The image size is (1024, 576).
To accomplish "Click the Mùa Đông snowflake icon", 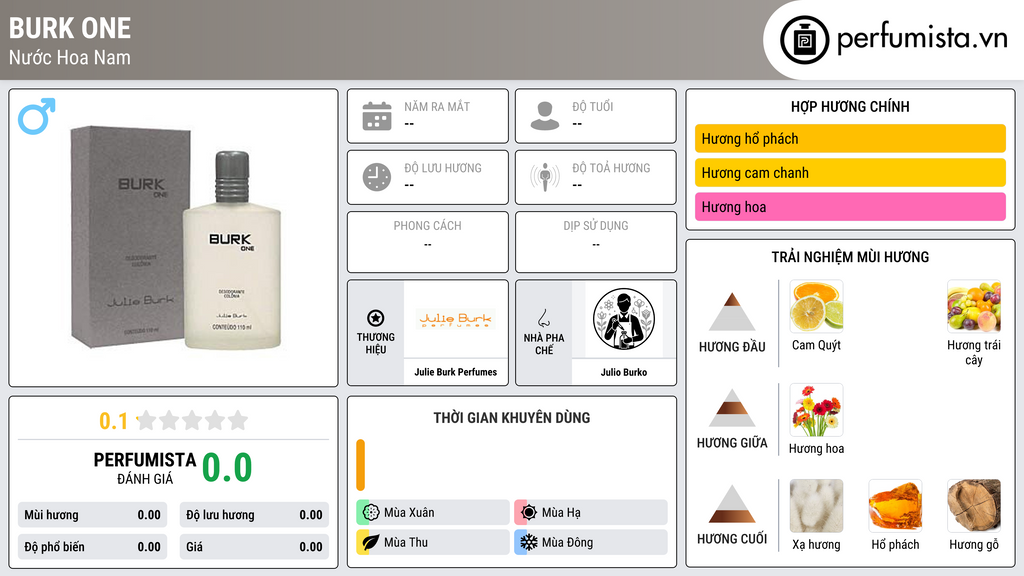I will [529, 542].
